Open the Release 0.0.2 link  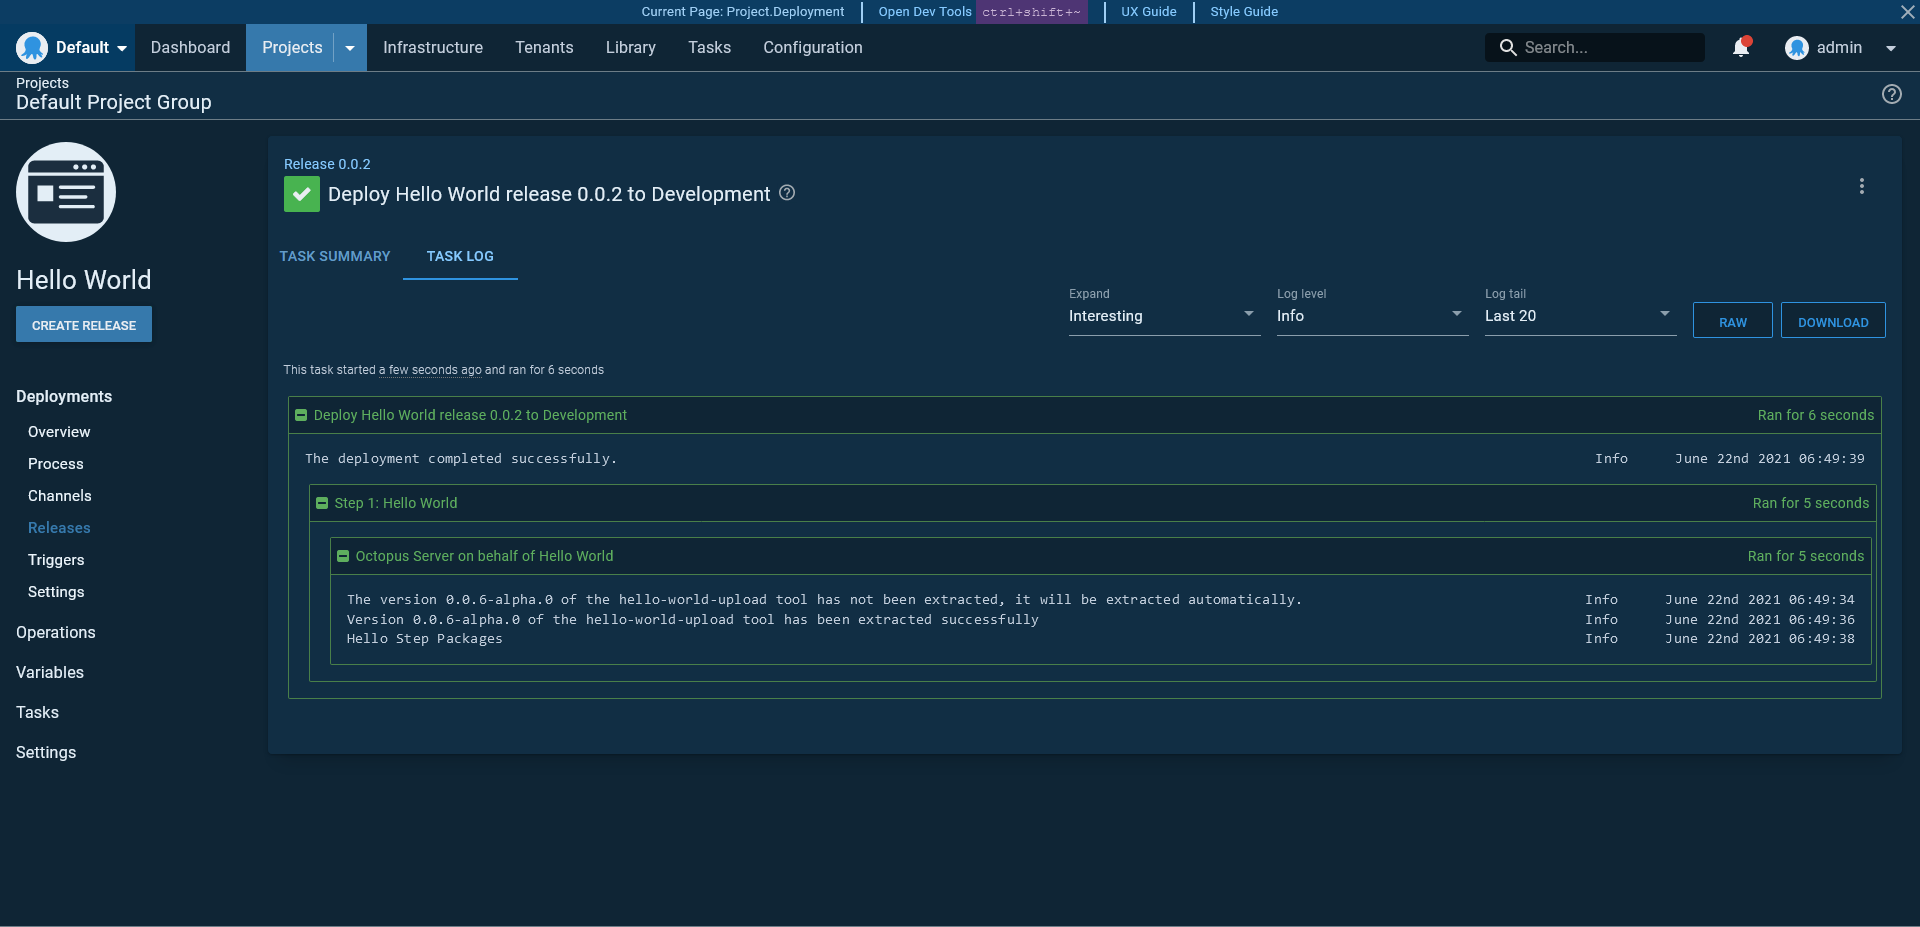327,164
